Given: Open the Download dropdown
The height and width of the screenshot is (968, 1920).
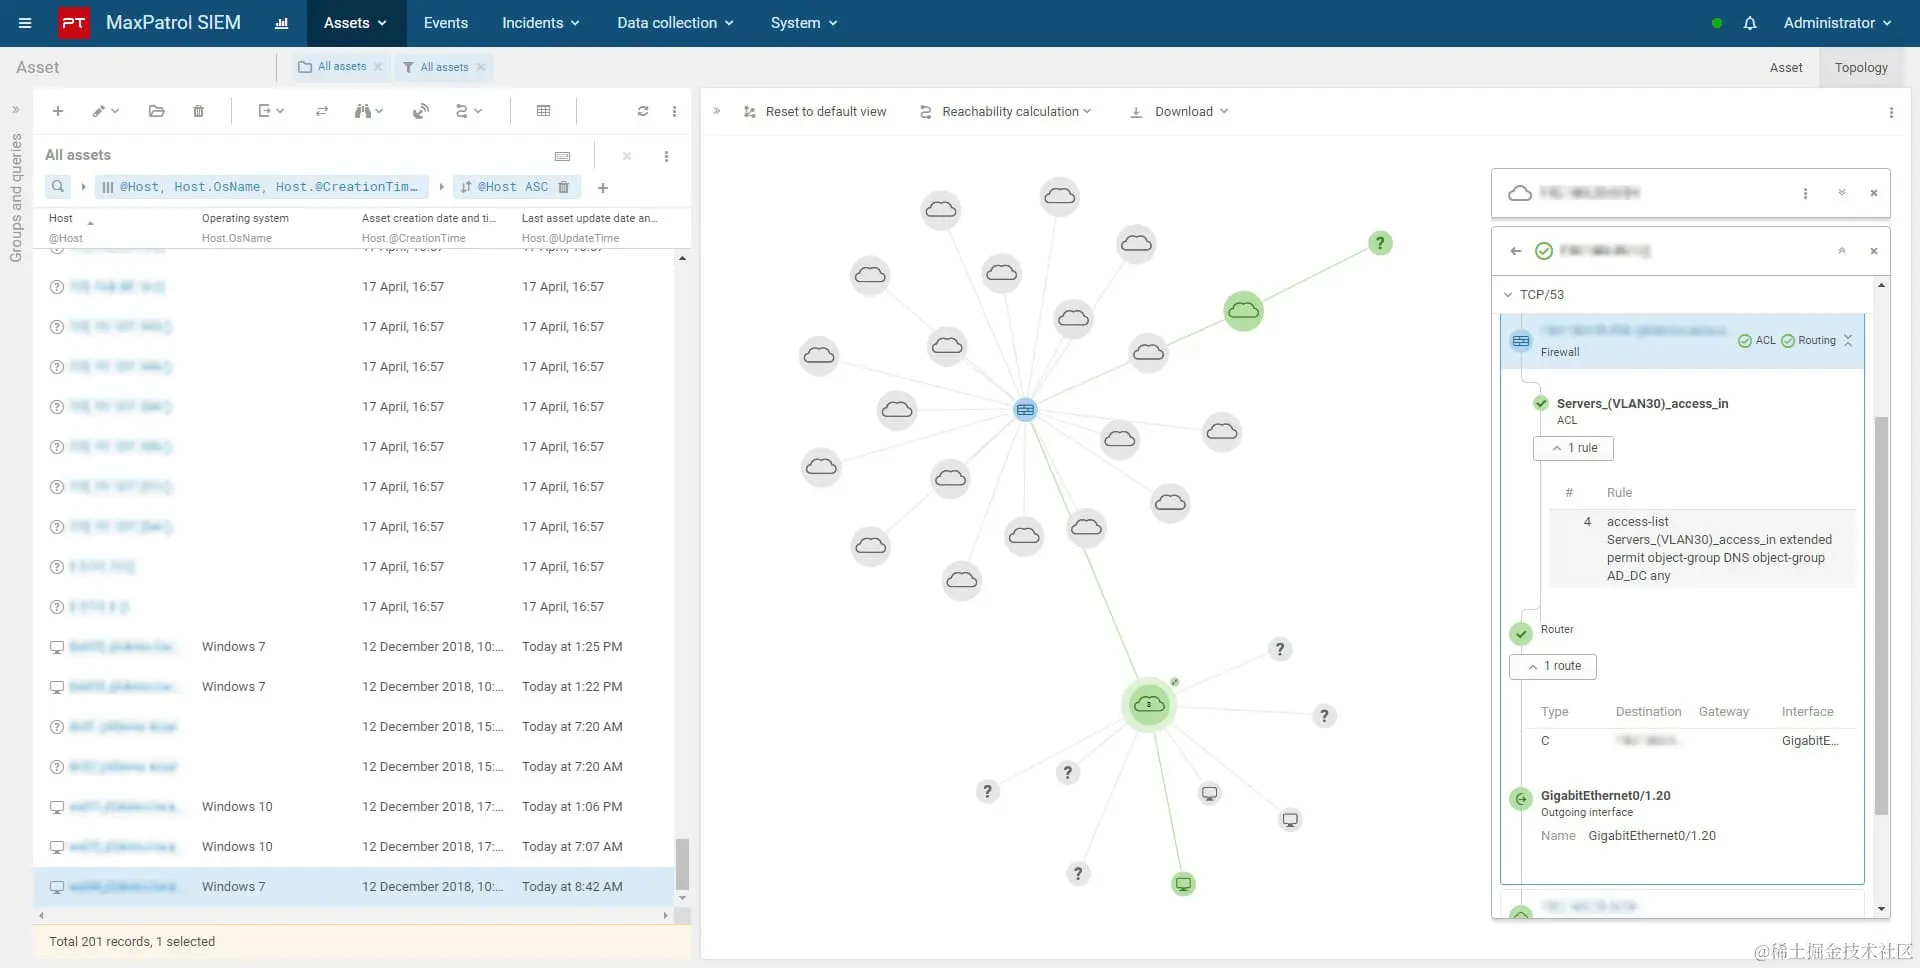Looking at the screenshot, I should 1179,112.
